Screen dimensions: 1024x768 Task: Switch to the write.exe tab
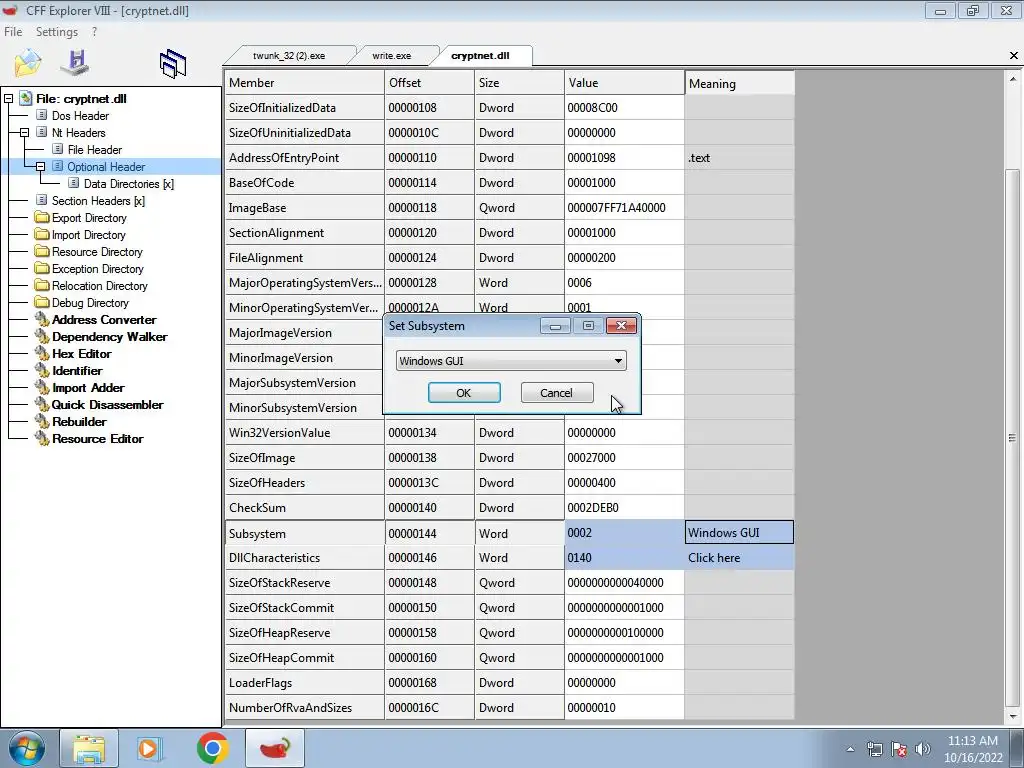(x=392, y=56)
